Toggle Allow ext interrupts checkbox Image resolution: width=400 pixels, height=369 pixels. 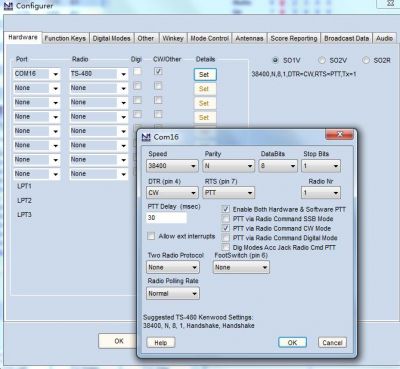(x=151, y=236)
